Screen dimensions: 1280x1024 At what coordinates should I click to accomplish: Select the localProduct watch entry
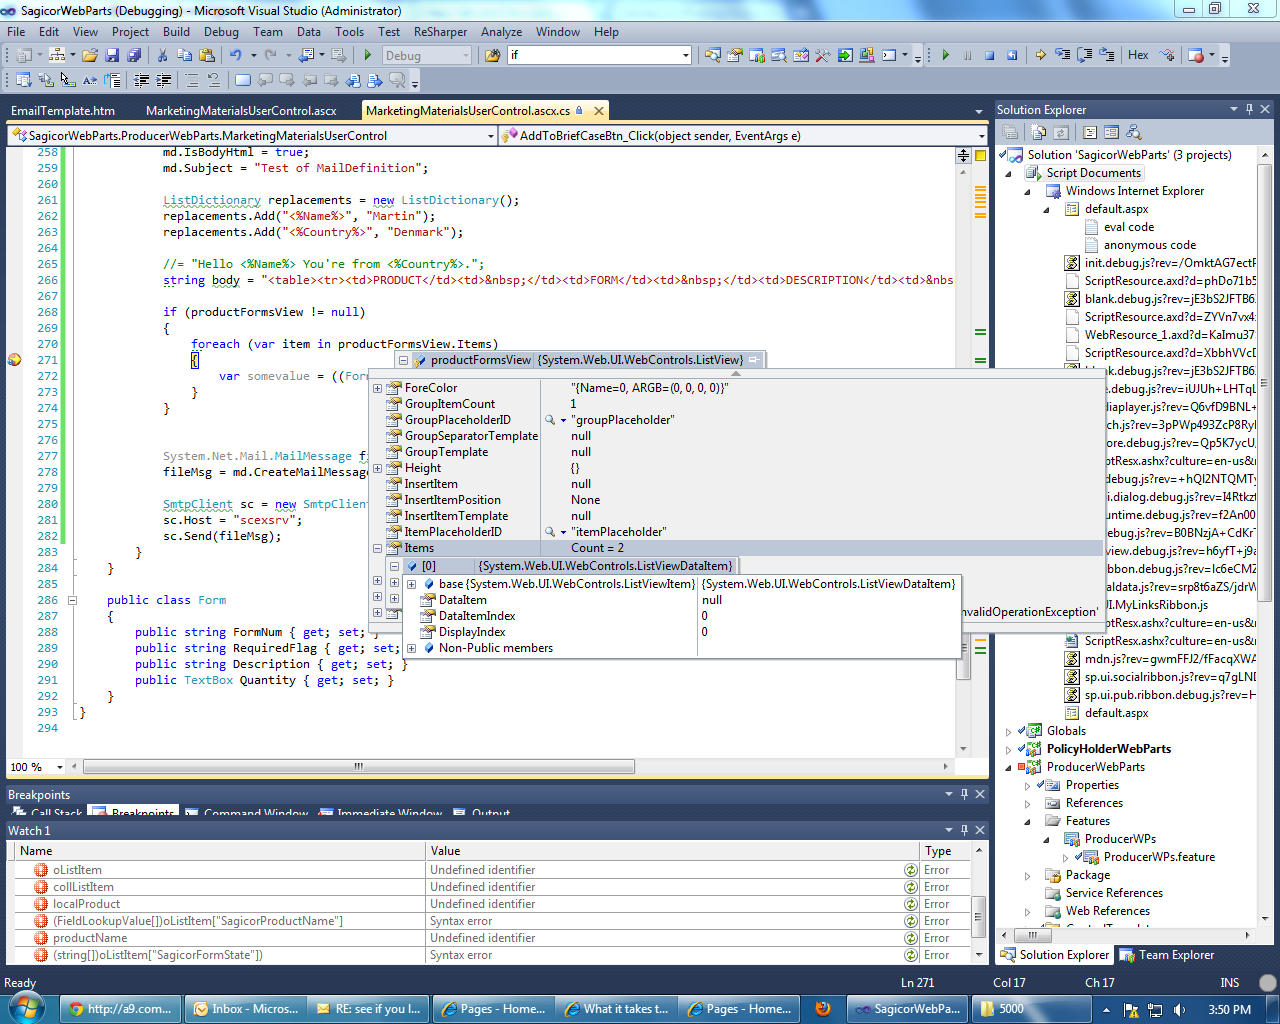tap(86, 904)
